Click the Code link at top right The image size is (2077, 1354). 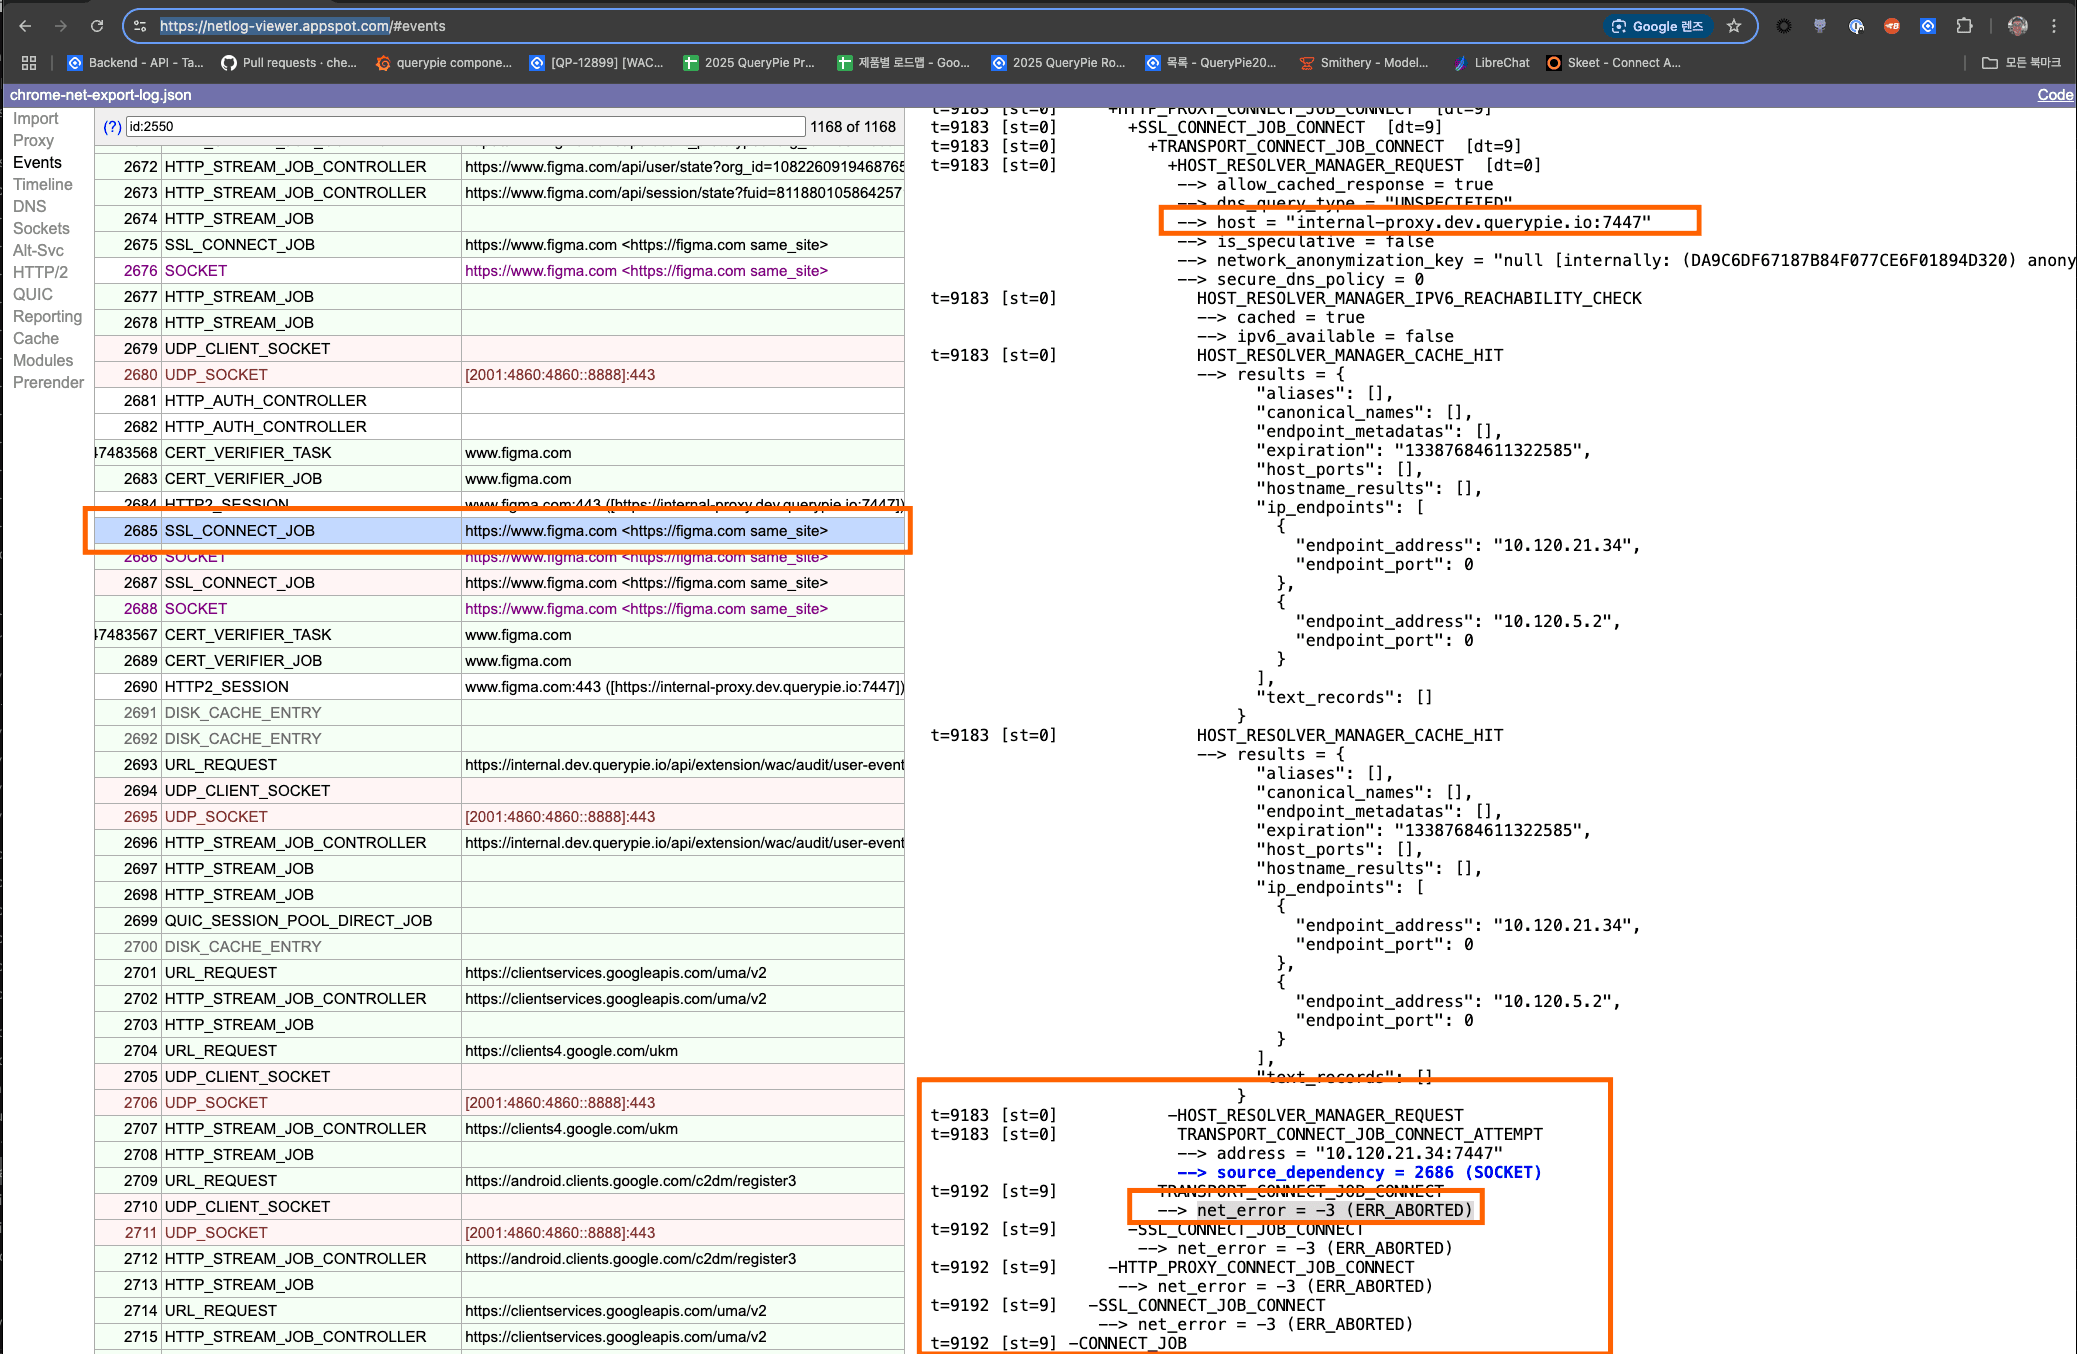pos(2054,94)
